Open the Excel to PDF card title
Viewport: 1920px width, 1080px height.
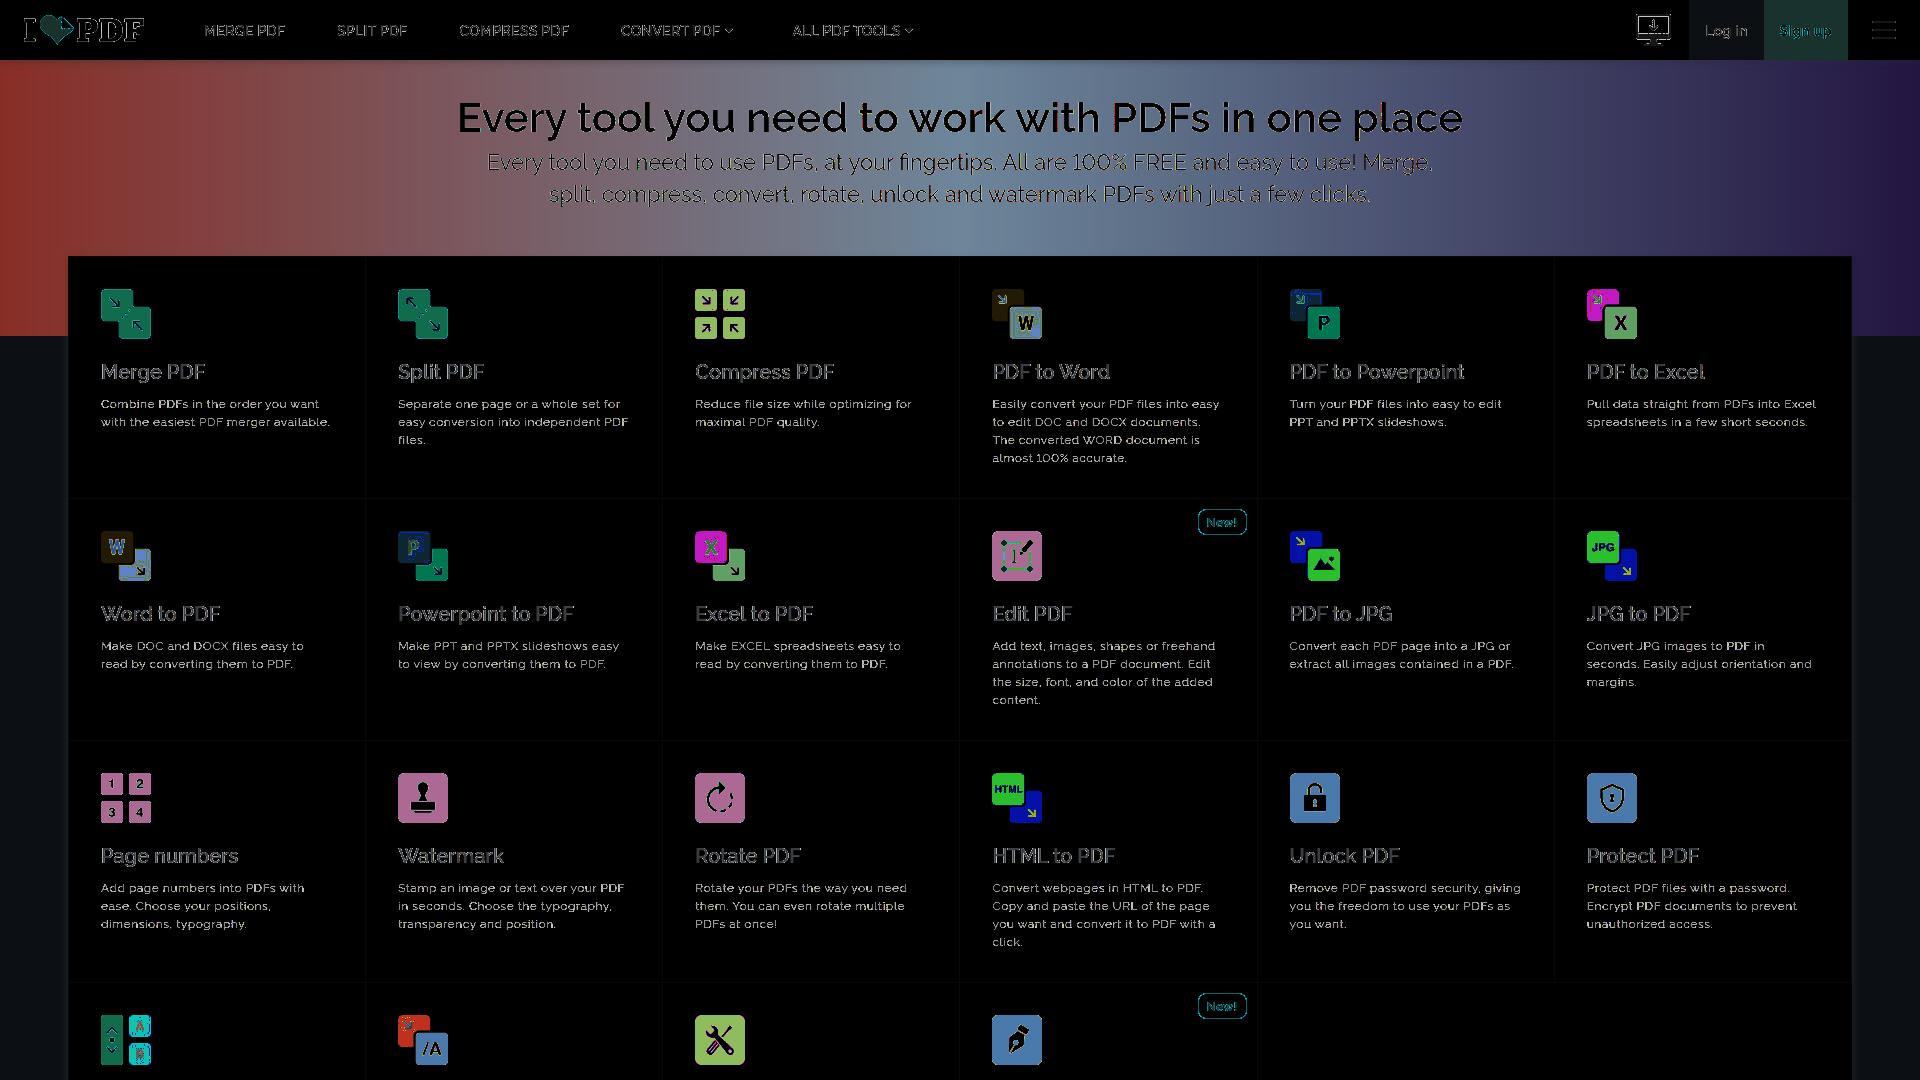click(x=754, y=614)
